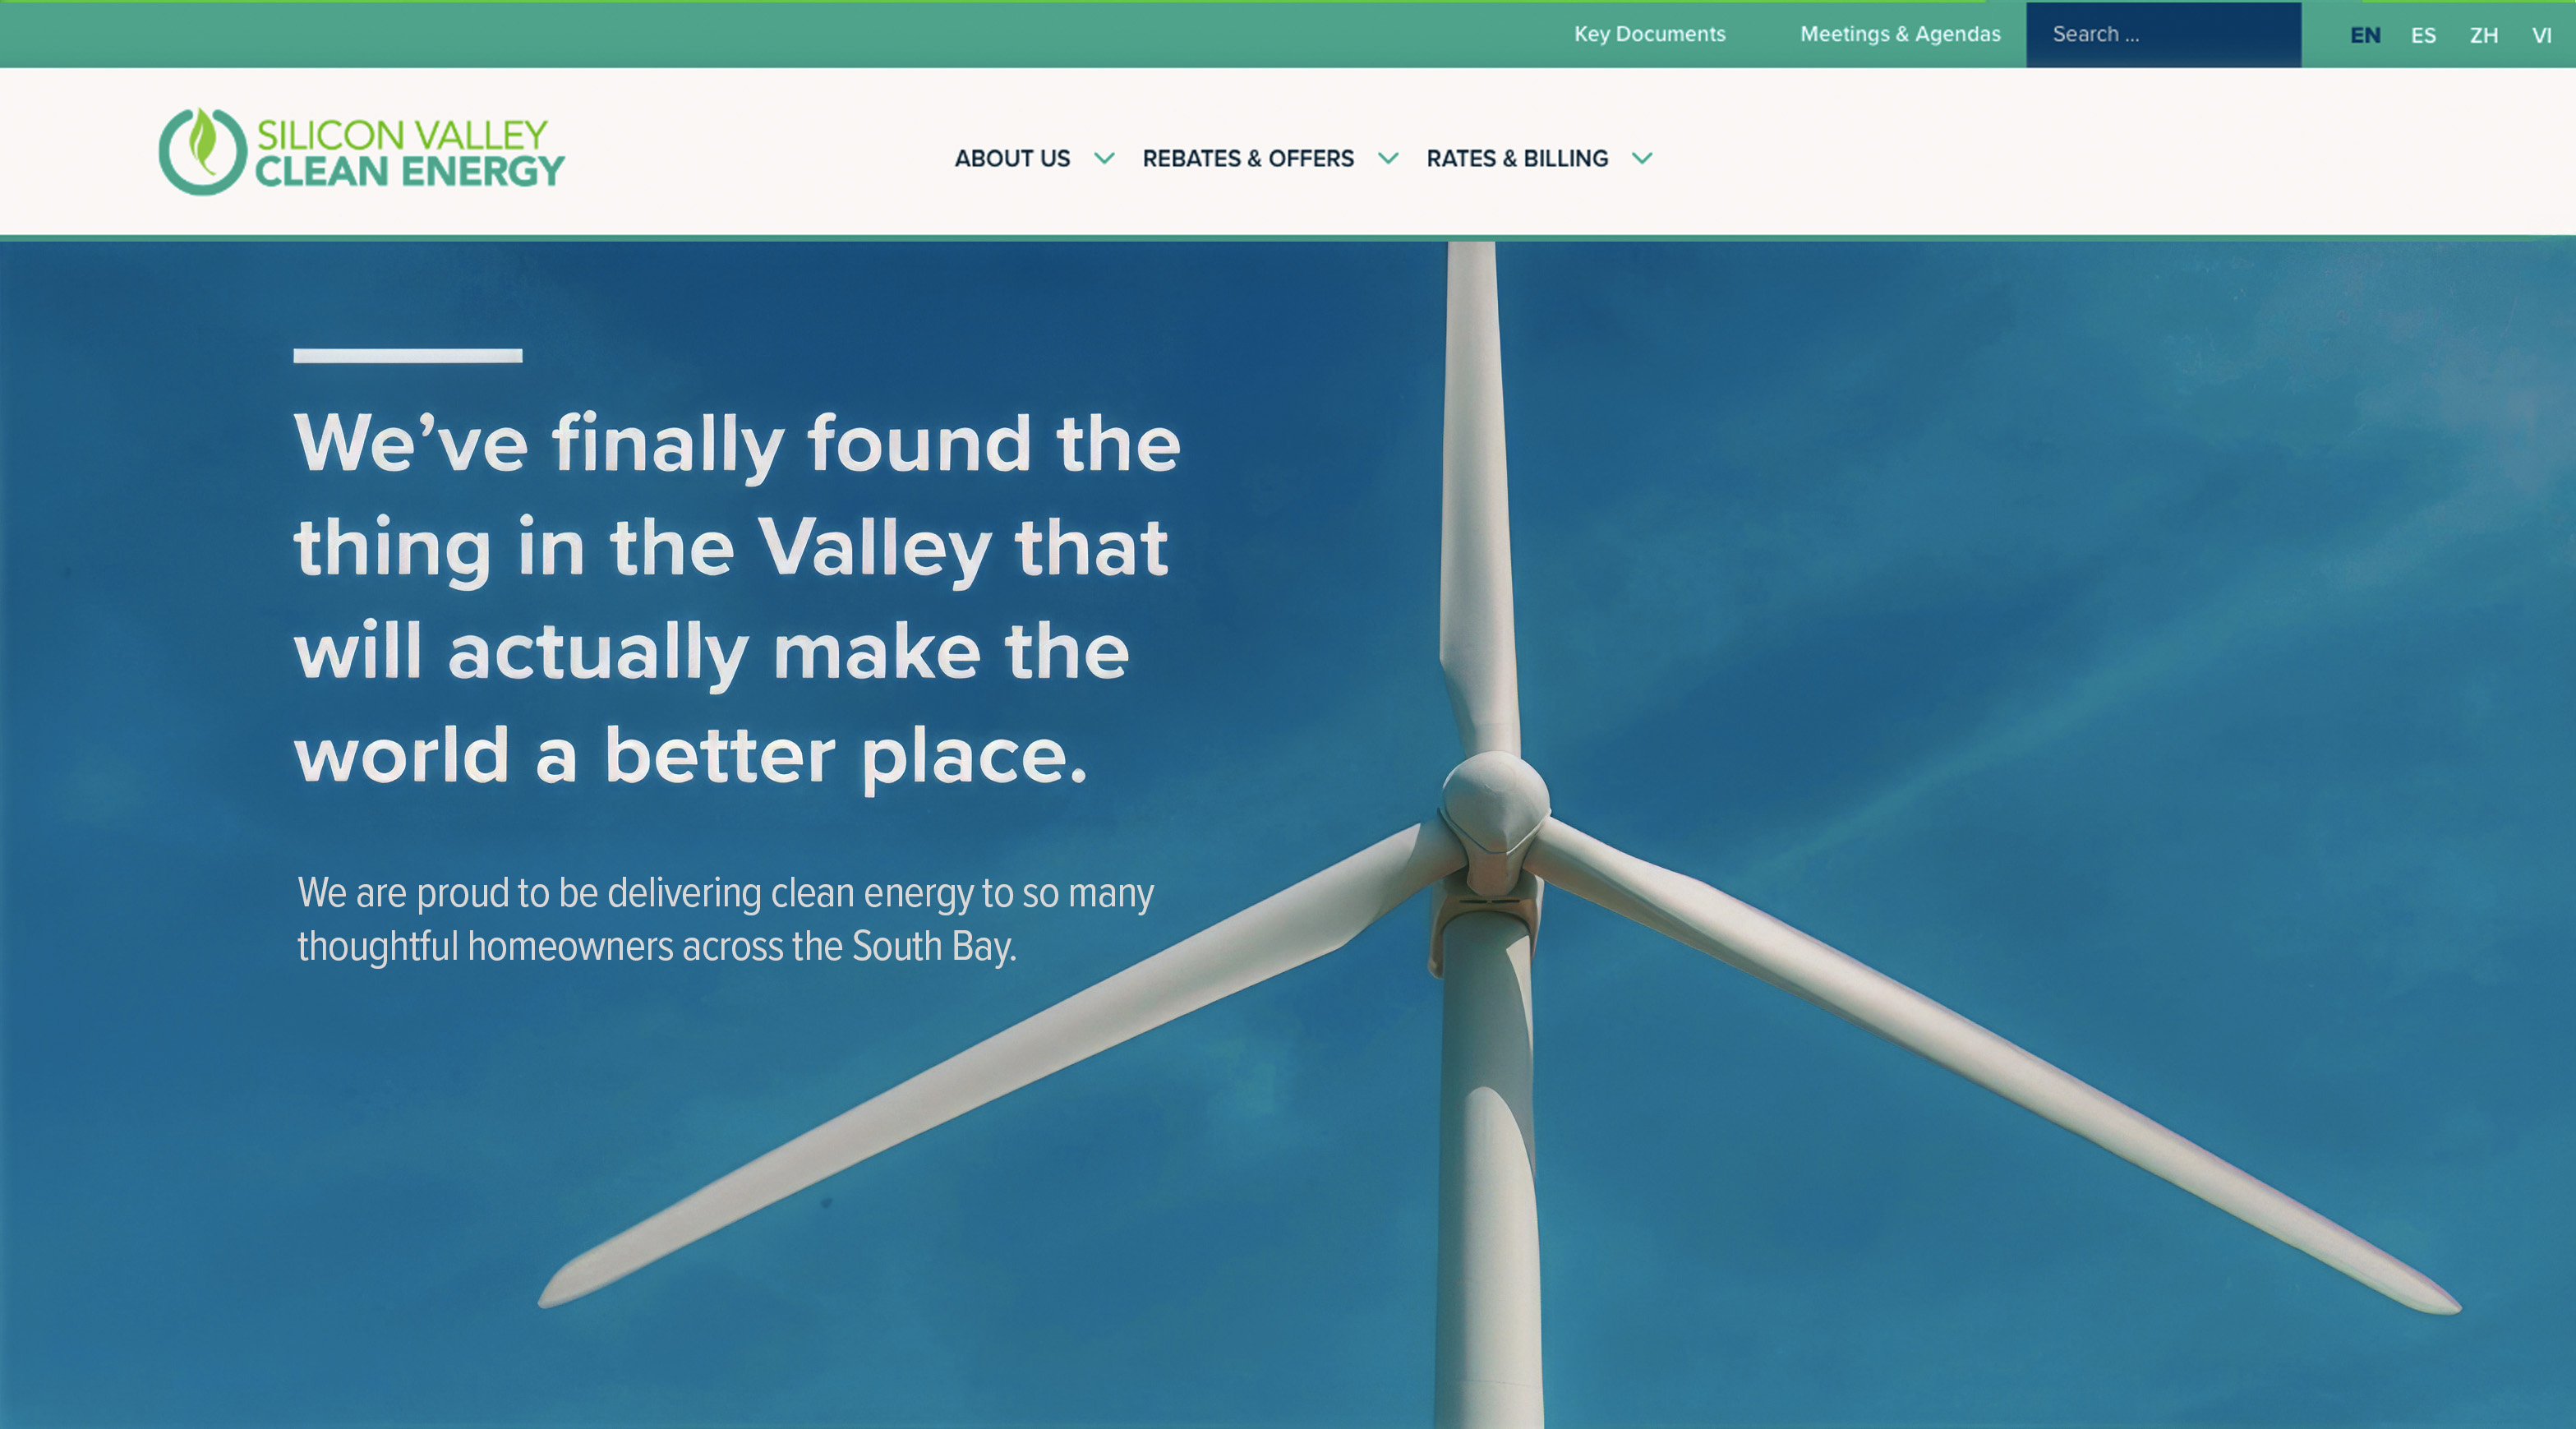Switch site language to ZH
This screenshot has height=1429, width=2576.
pos(2483,36)
